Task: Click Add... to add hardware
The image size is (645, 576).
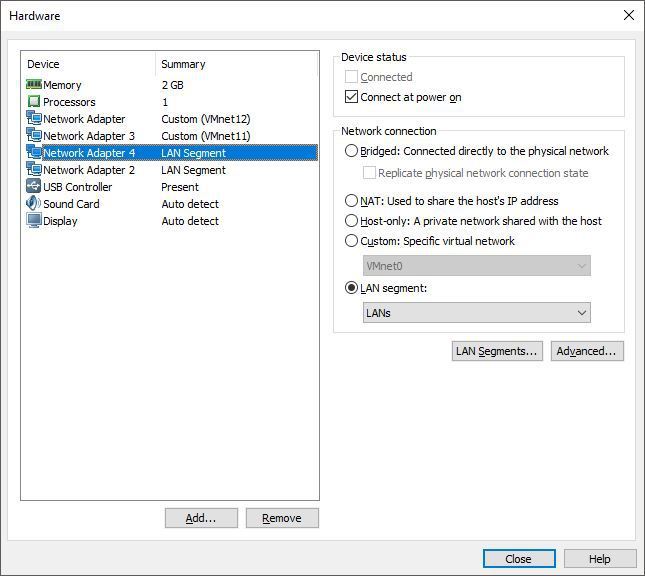Action: [x=201, y=518]
